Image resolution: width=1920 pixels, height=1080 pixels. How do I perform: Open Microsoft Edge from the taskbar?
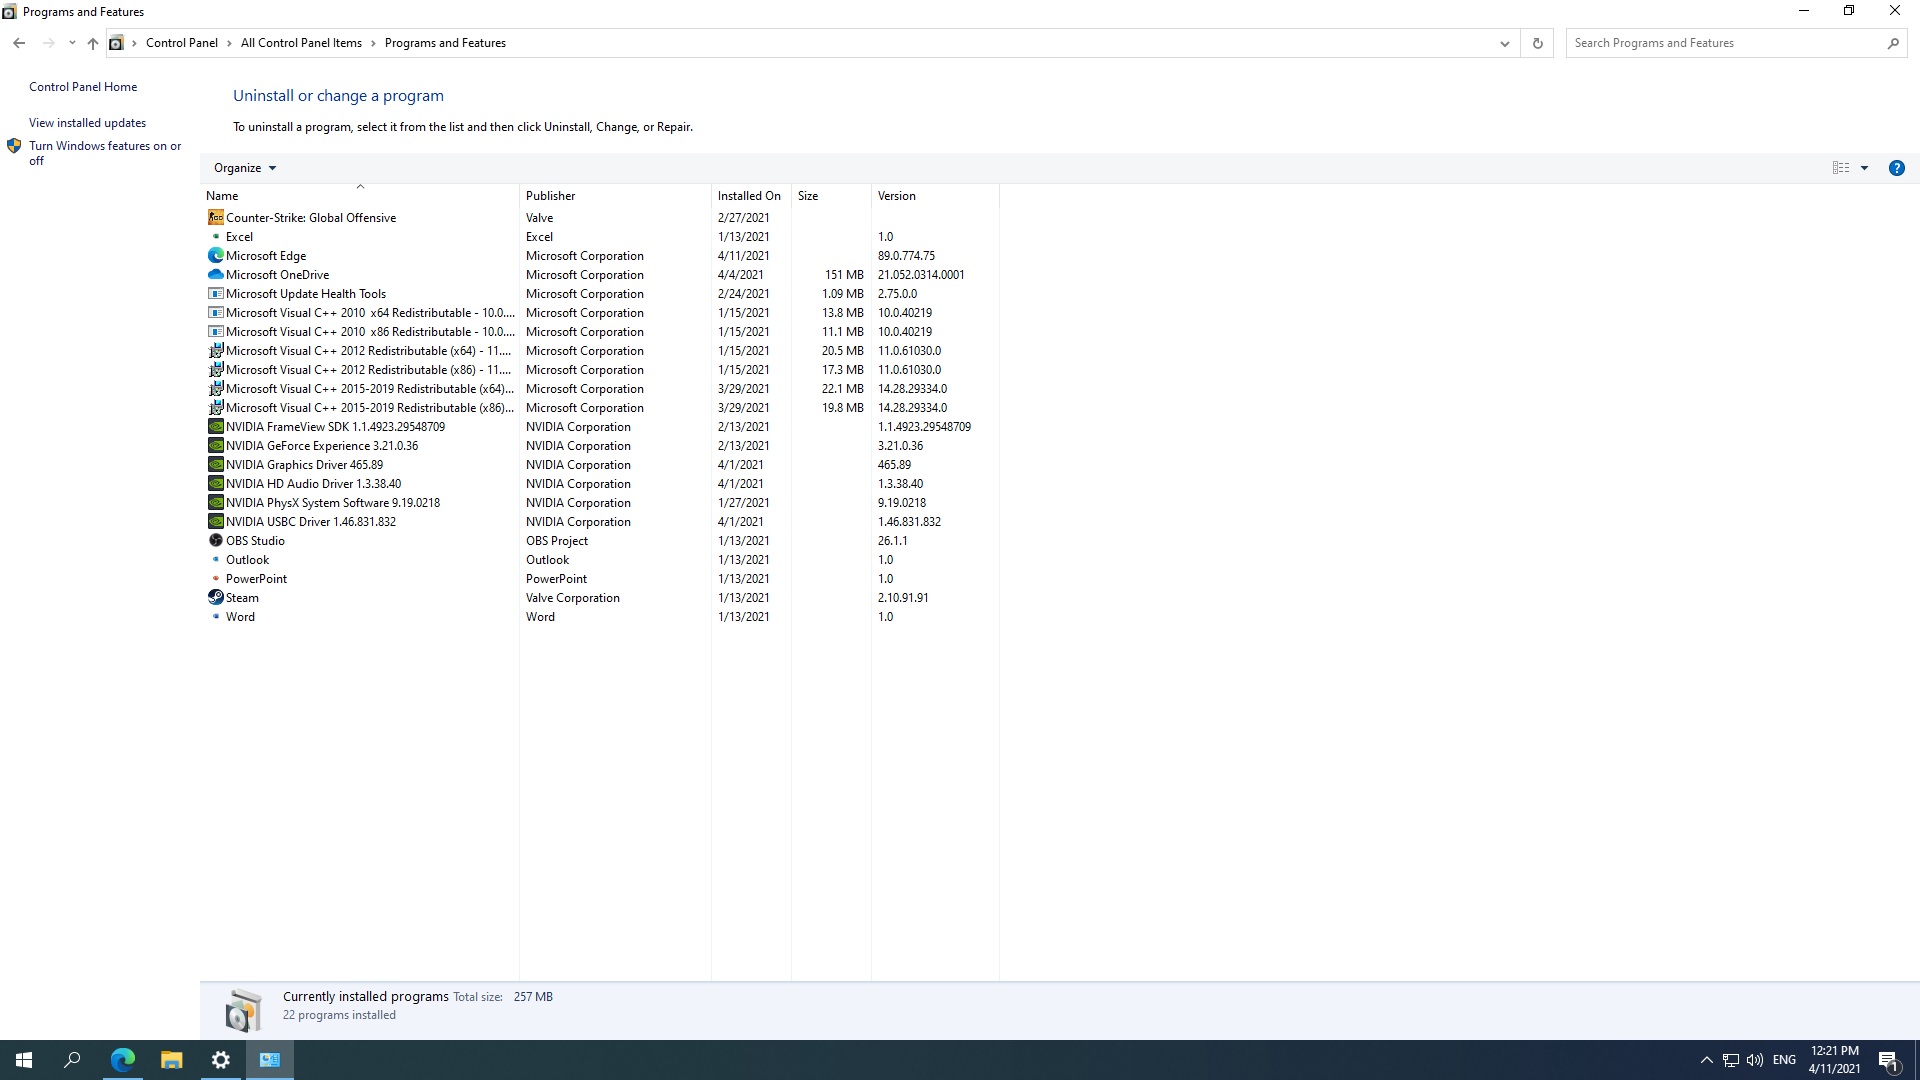tap(122, 1060)
